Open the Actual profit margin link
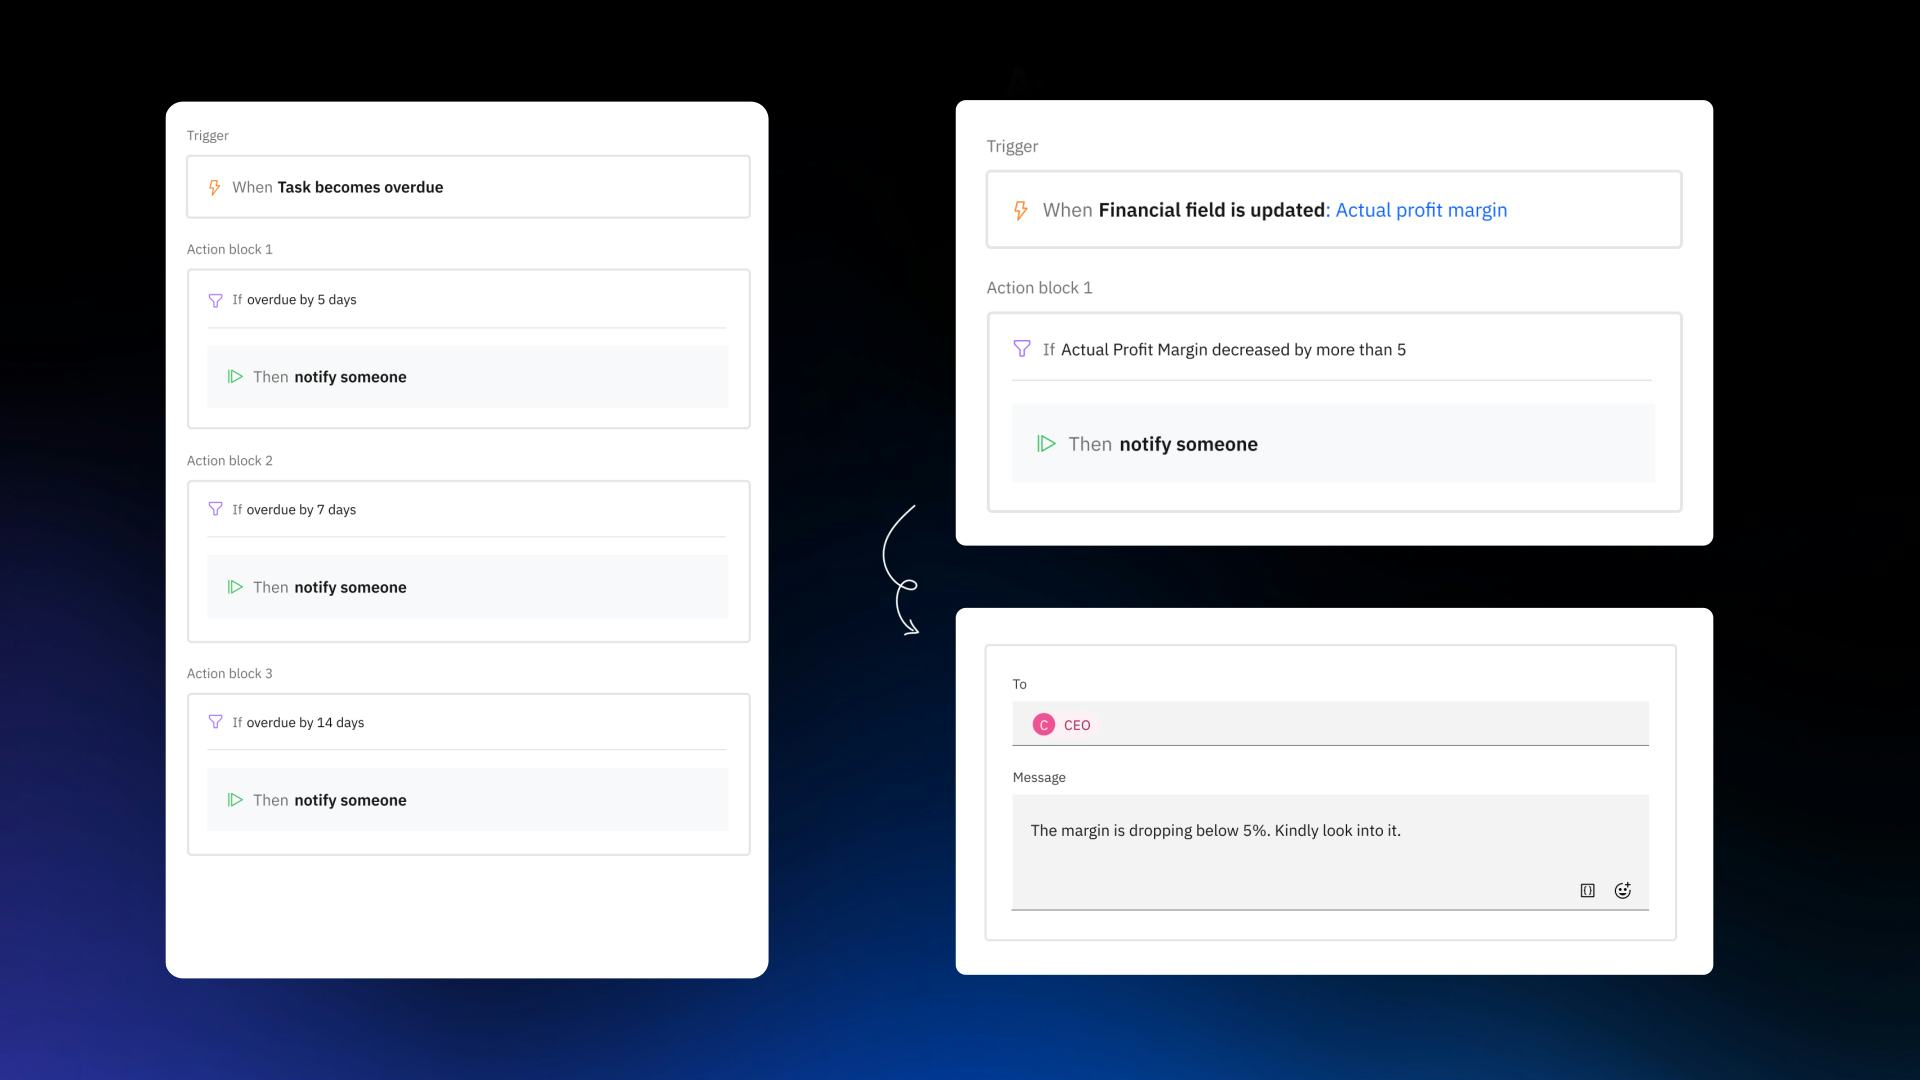 coord(1420,211)
